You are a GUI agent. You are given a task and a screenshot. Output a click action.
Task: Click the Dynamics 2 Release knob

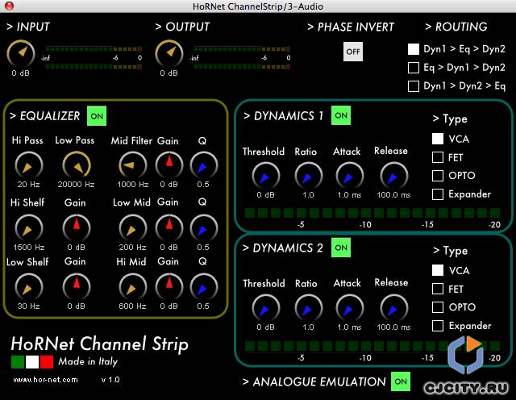coord(394,309)
